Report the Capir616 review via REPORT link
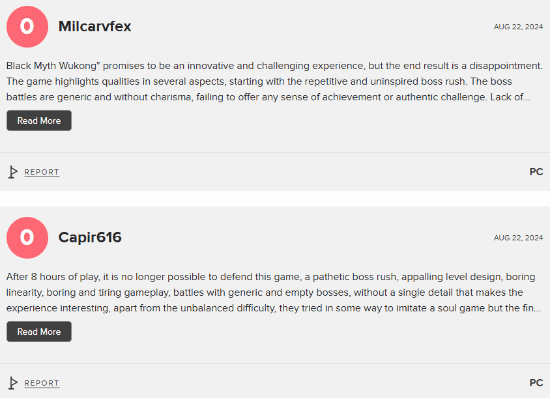 point(41,383)
